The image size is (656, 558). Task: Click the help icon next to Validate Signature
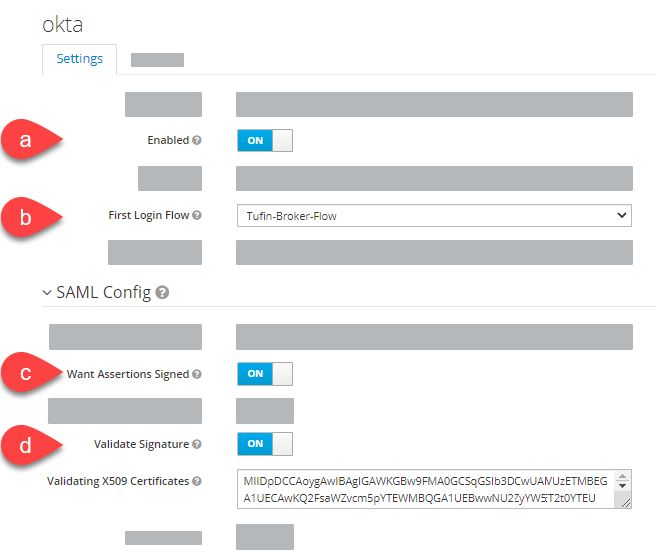tap(197, 444)
